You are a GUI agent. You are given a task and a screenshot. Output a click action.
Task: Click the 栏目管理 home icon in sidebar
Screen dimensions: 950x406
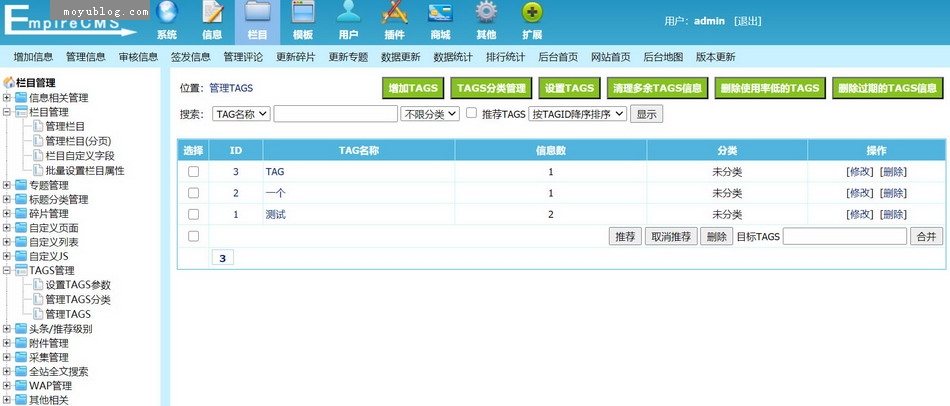[x=9, y=83]
